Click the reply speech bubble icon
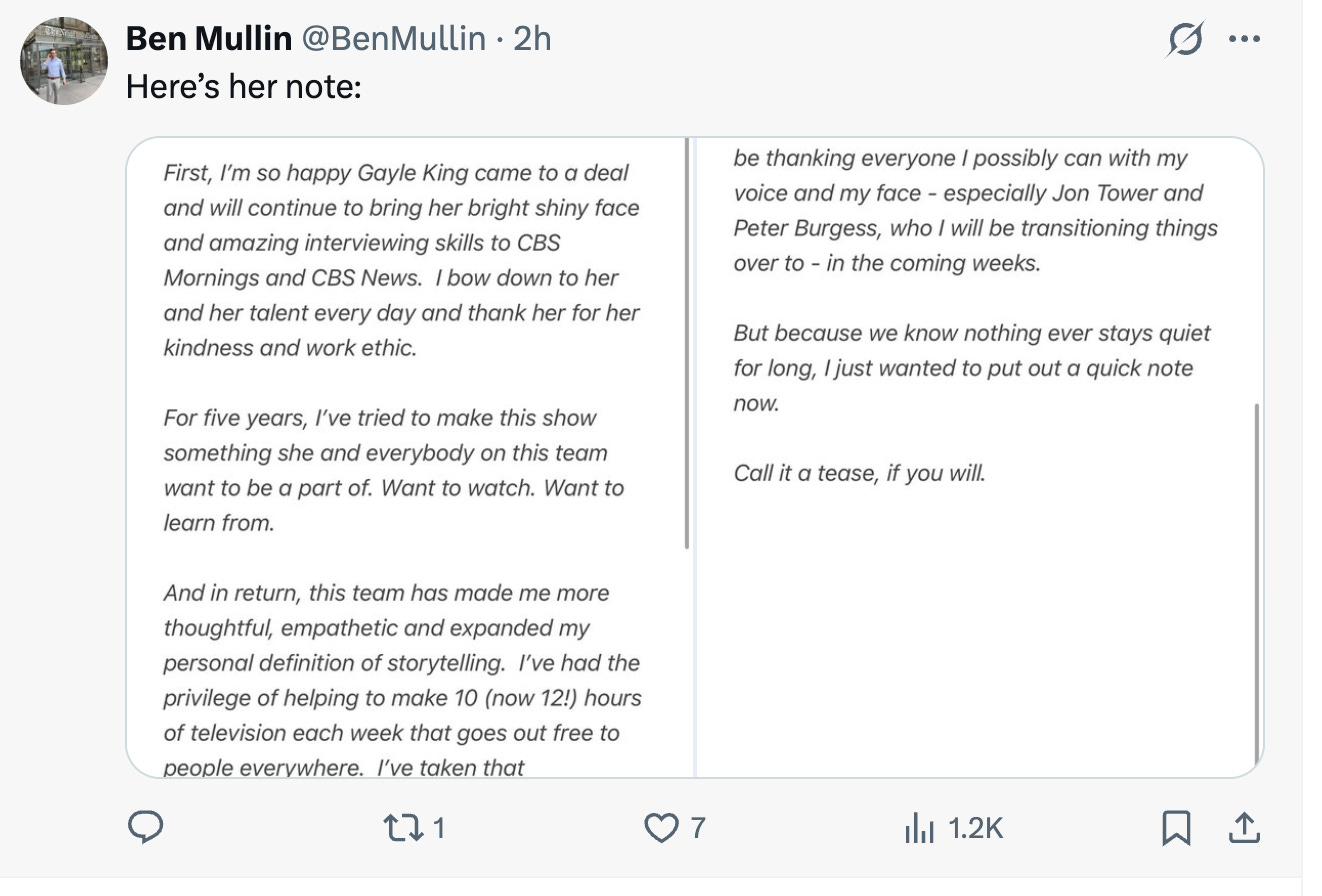This screenshot has height=896, width=1322. click(x=146, y=828)
